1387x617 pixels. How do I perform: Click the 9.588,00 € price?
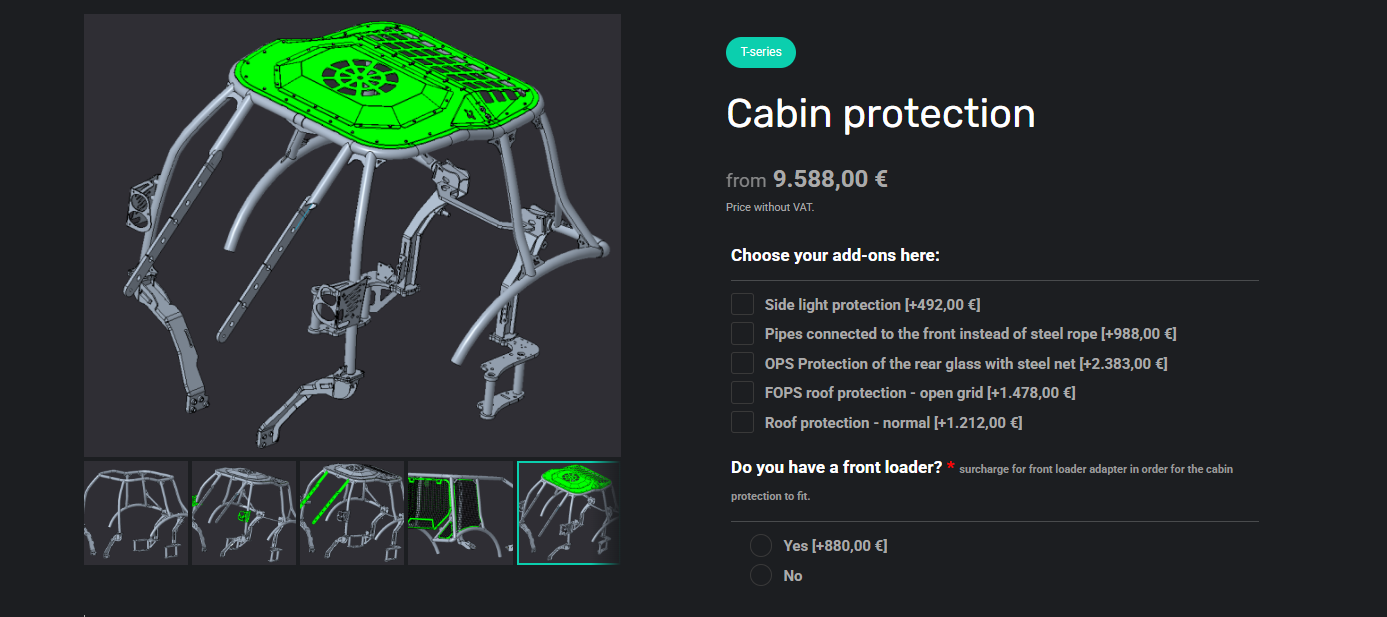coord(830,179)
